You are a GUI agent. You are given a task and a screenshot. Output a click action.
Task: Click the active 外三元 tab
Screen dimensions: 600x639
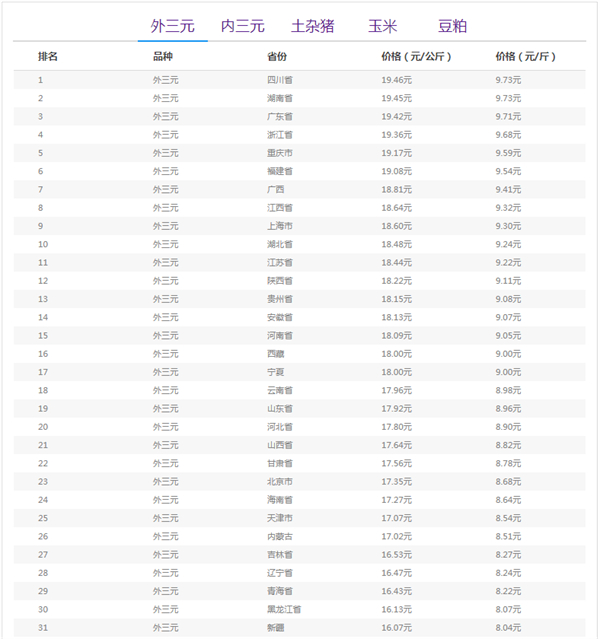coord(172,26)
